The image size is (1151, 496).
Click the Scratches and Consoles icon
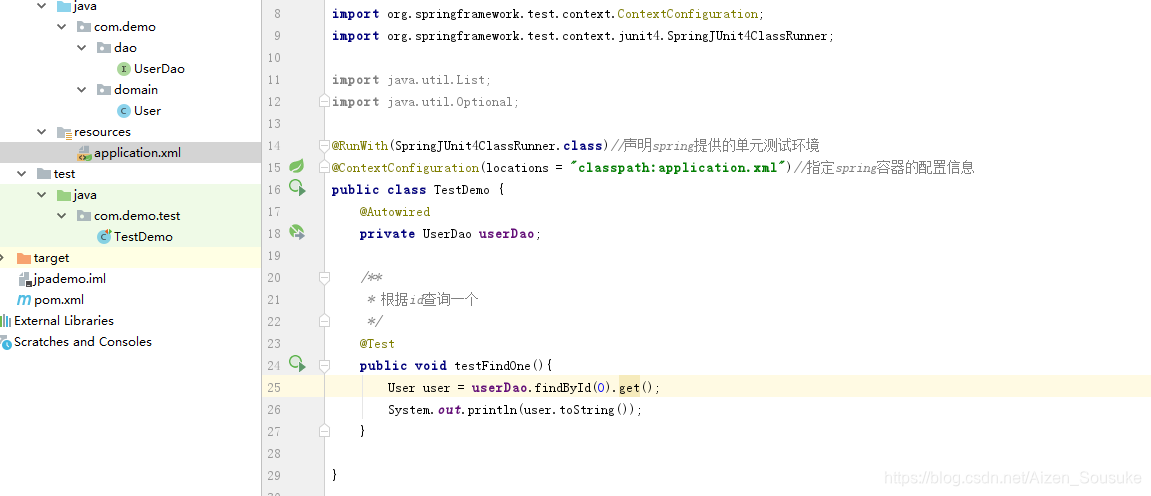click(6, 342)
